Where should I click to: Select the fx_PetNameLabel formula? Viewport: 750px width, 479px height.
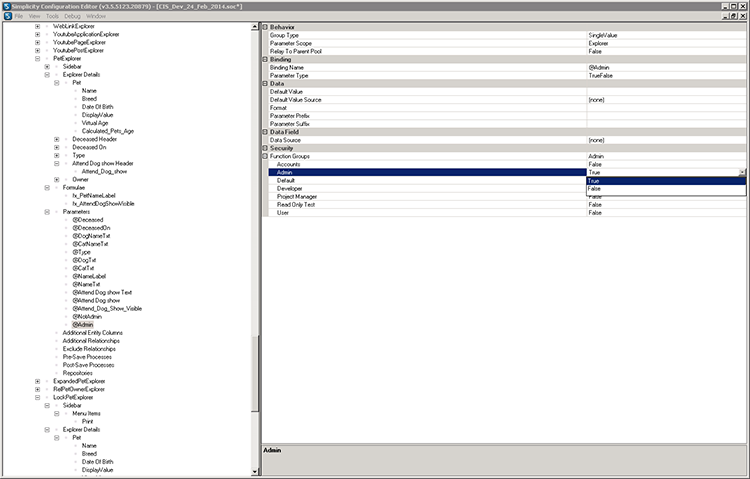[x=94, y=196]
